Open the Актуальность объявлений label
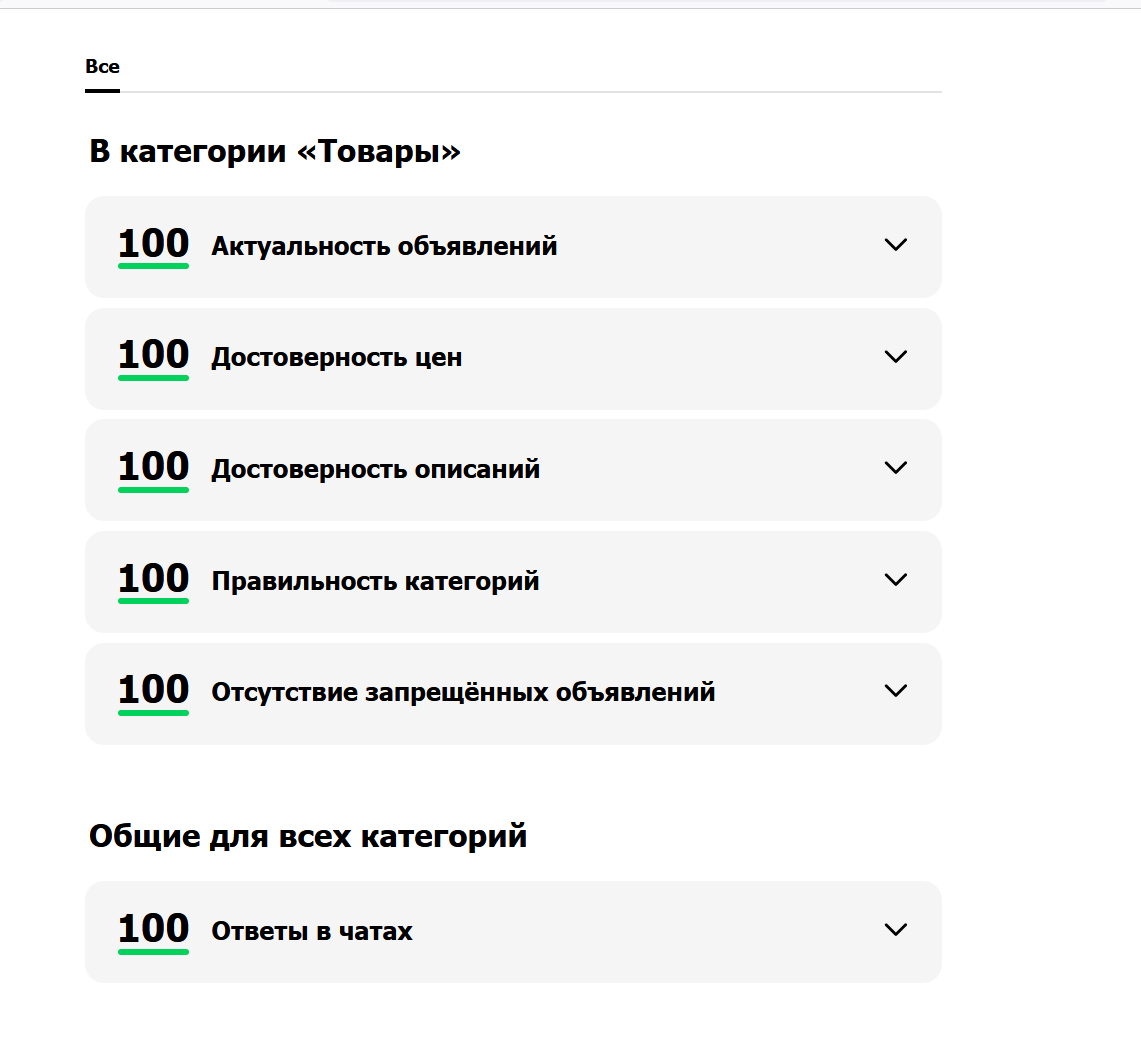Image resolution: width=1141 pixels, height=1057 pixels. [384, 247]
